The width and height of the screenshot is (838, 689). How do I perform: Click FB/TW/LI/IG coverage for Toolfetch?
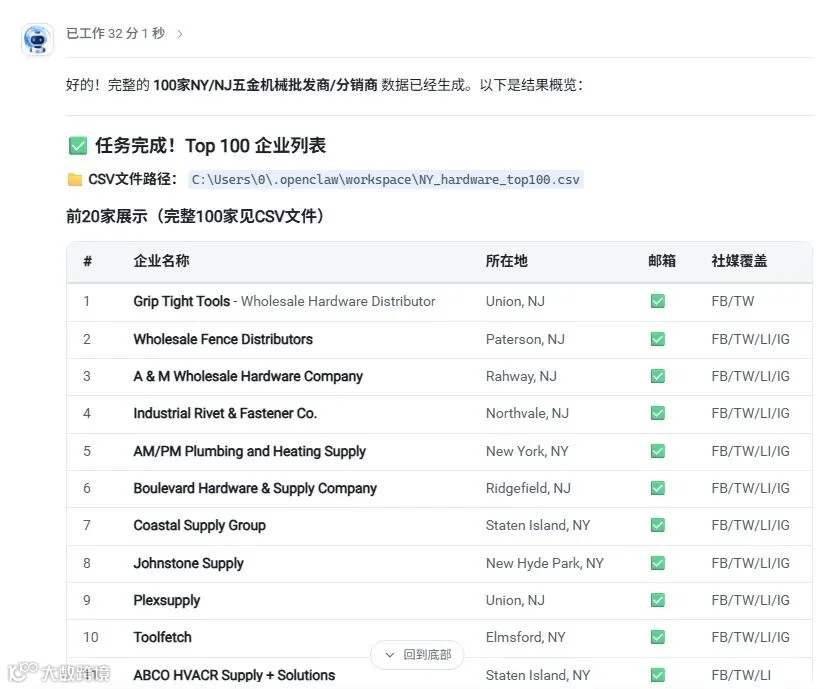pyautogui.click(x=750, y=637)
